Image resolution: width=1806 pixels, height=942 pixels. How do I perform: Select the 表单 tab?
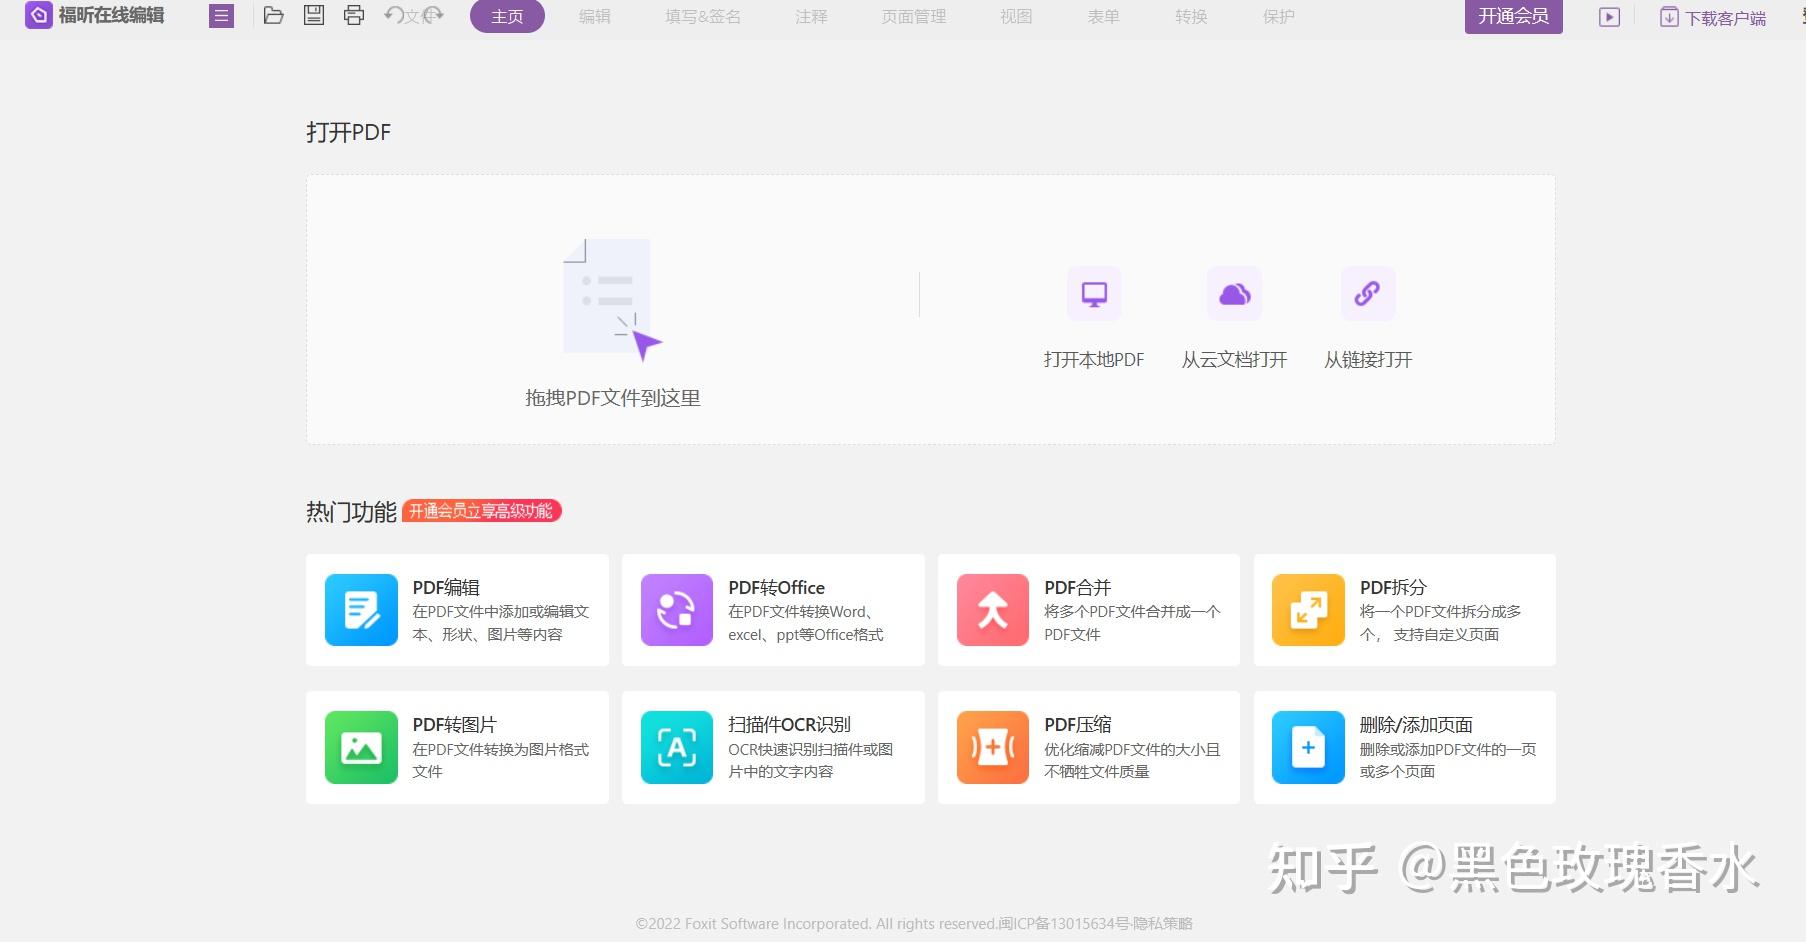[1104, 17]
